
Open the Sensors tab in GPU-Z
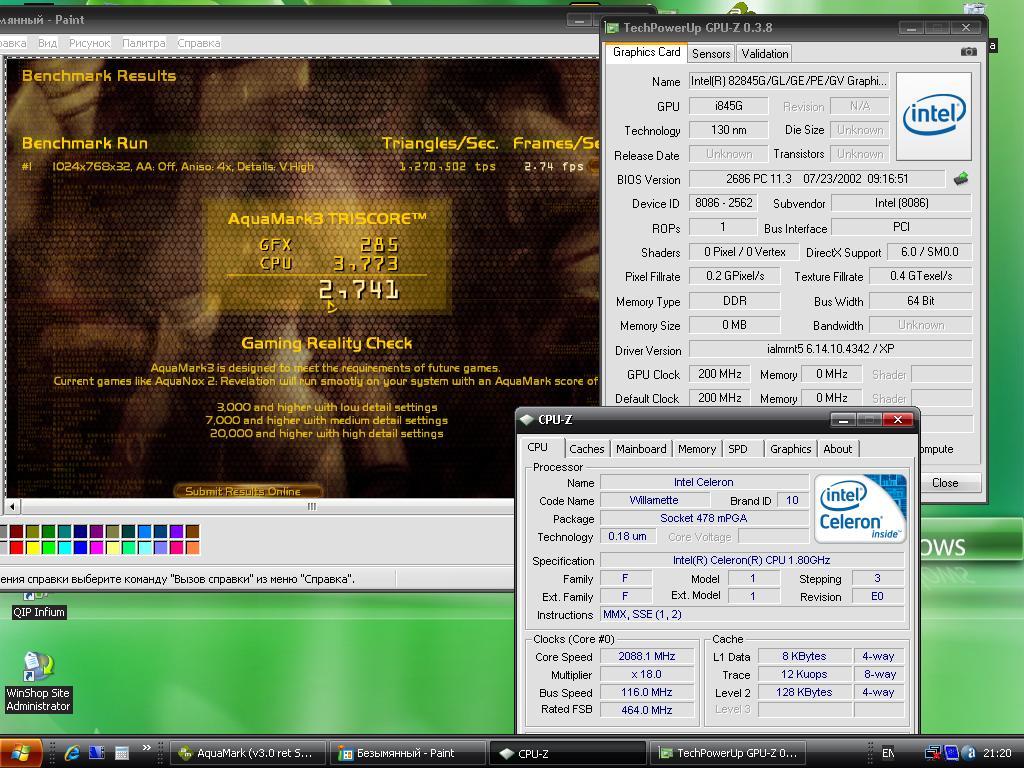pyautogui.click(x=711, y=54)
